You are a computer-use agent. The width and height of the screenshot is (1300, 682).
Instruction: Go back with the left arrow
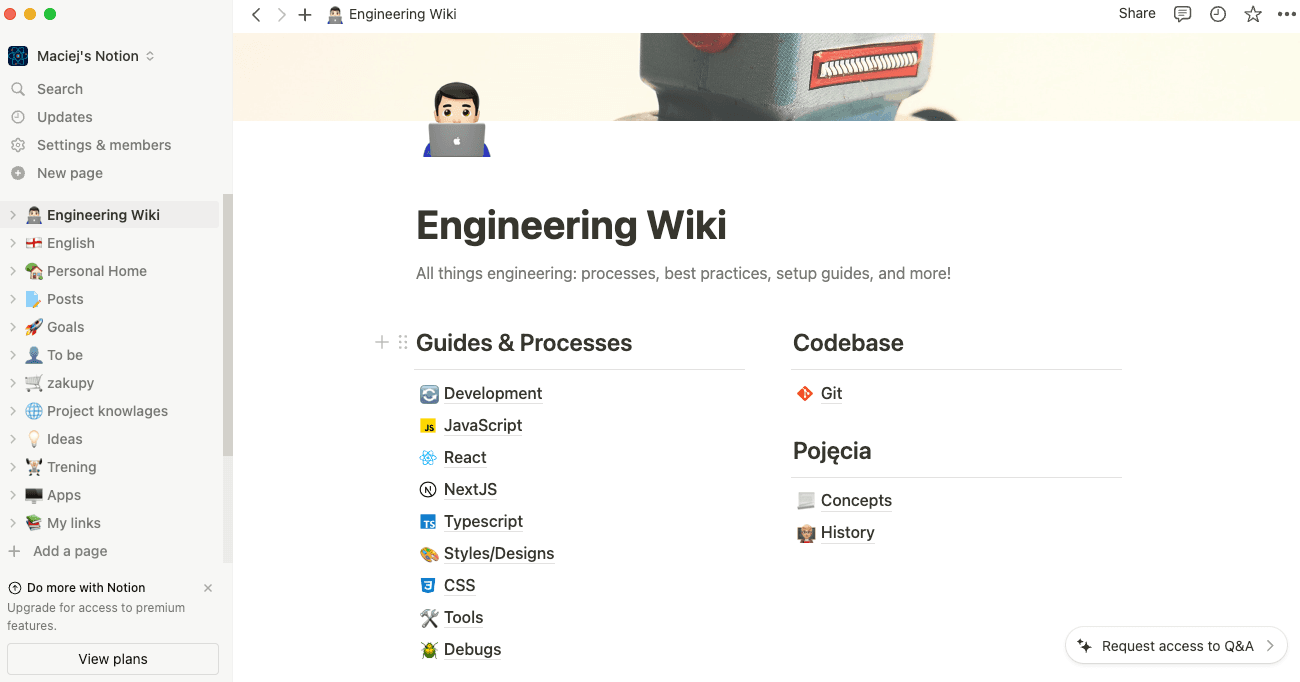pyautogui.click(x=256, y=15)
